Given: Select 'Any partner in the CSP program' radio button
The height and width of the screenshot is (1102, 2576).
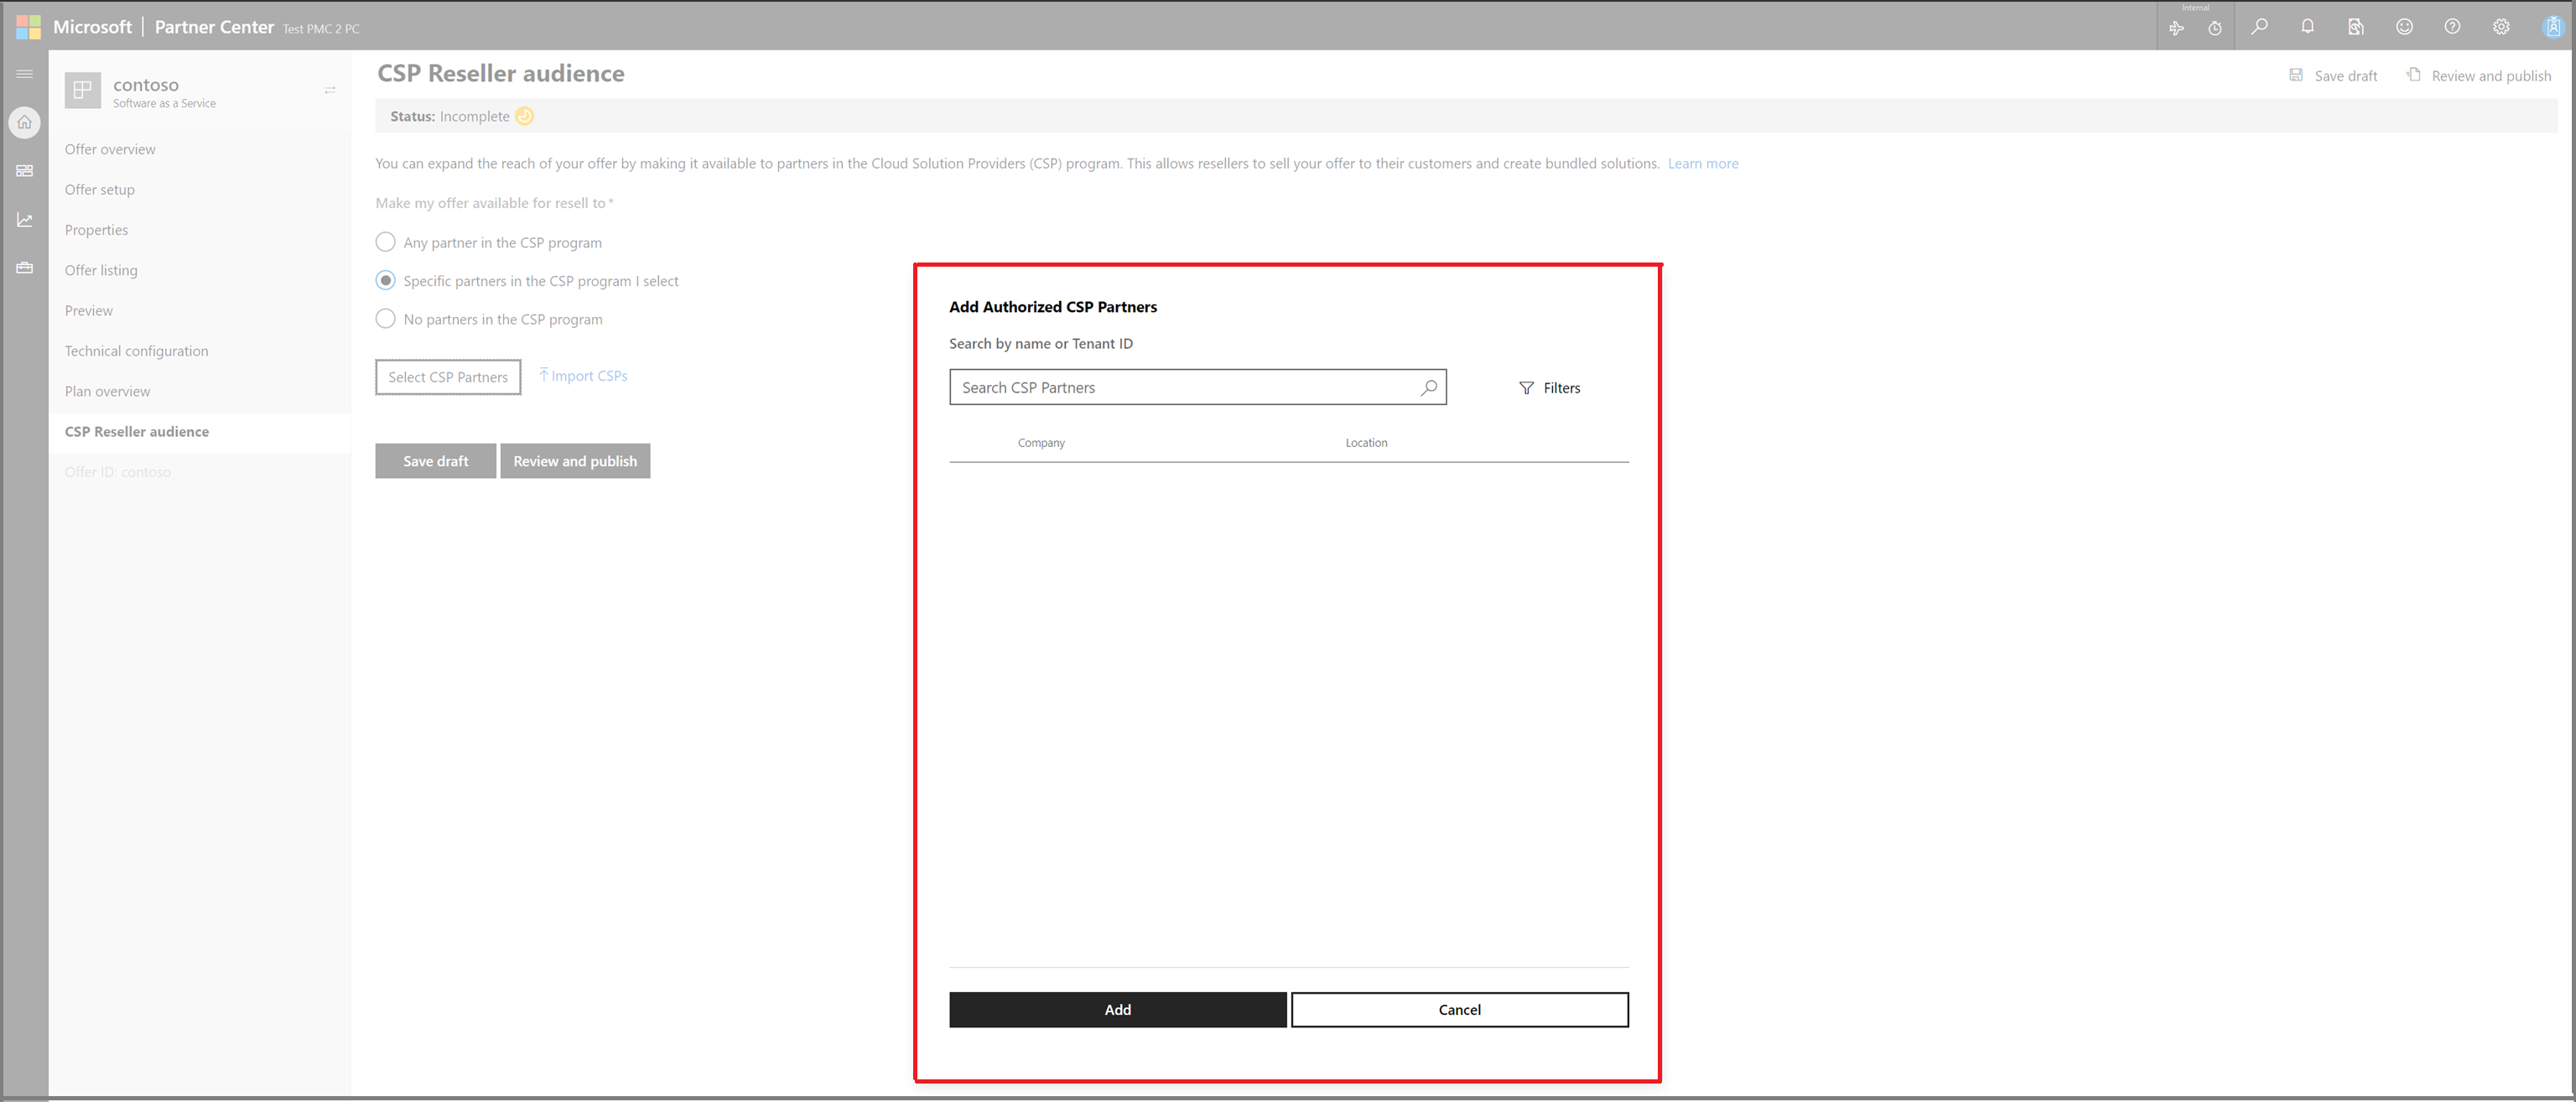Looking at the screenshot, I should coord(386,243).
